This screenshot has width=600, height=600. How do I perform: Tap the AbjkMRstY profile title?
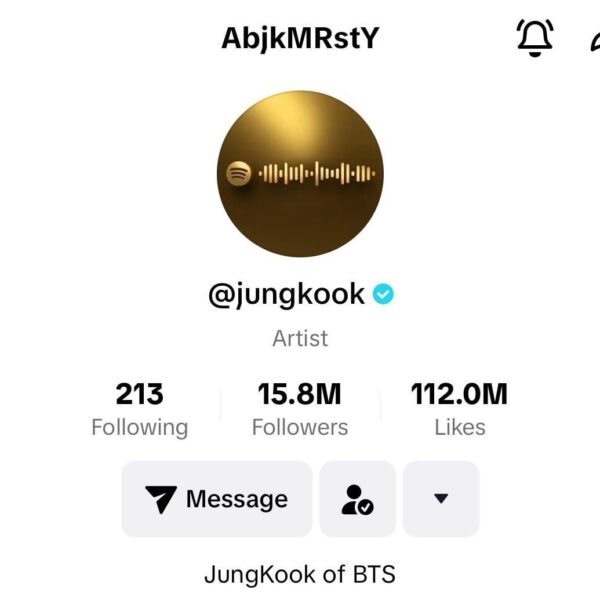click(300, 38)
